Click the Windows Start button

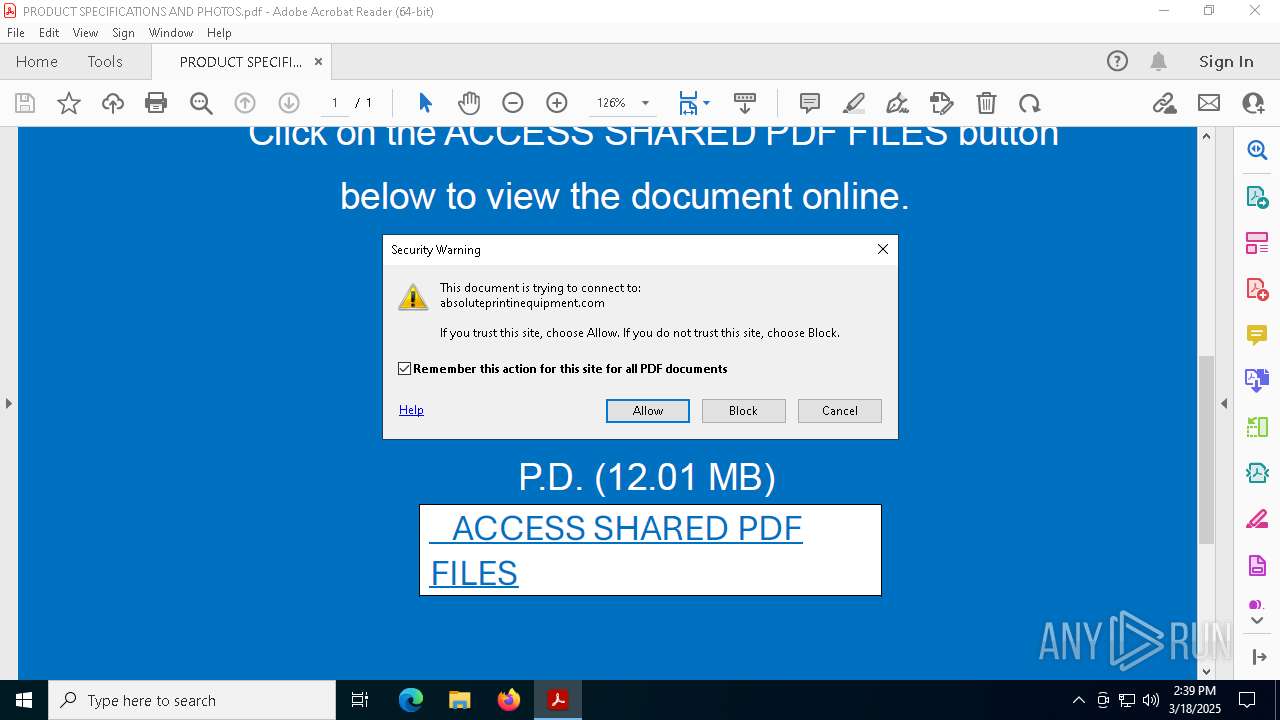24,700
